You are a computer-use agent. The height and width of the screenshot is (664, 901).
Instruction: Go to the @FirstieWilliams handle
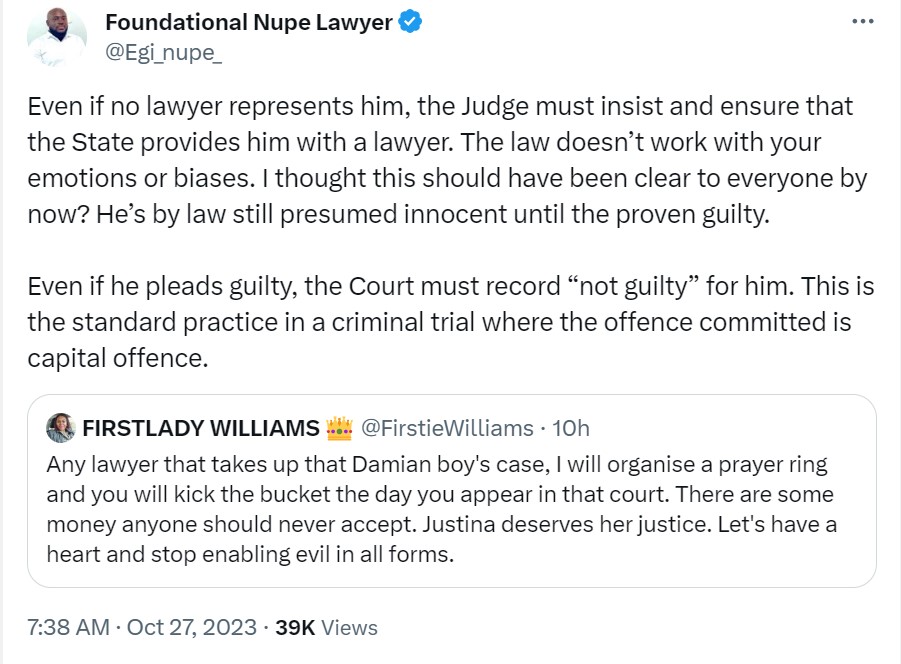point(446,428)
